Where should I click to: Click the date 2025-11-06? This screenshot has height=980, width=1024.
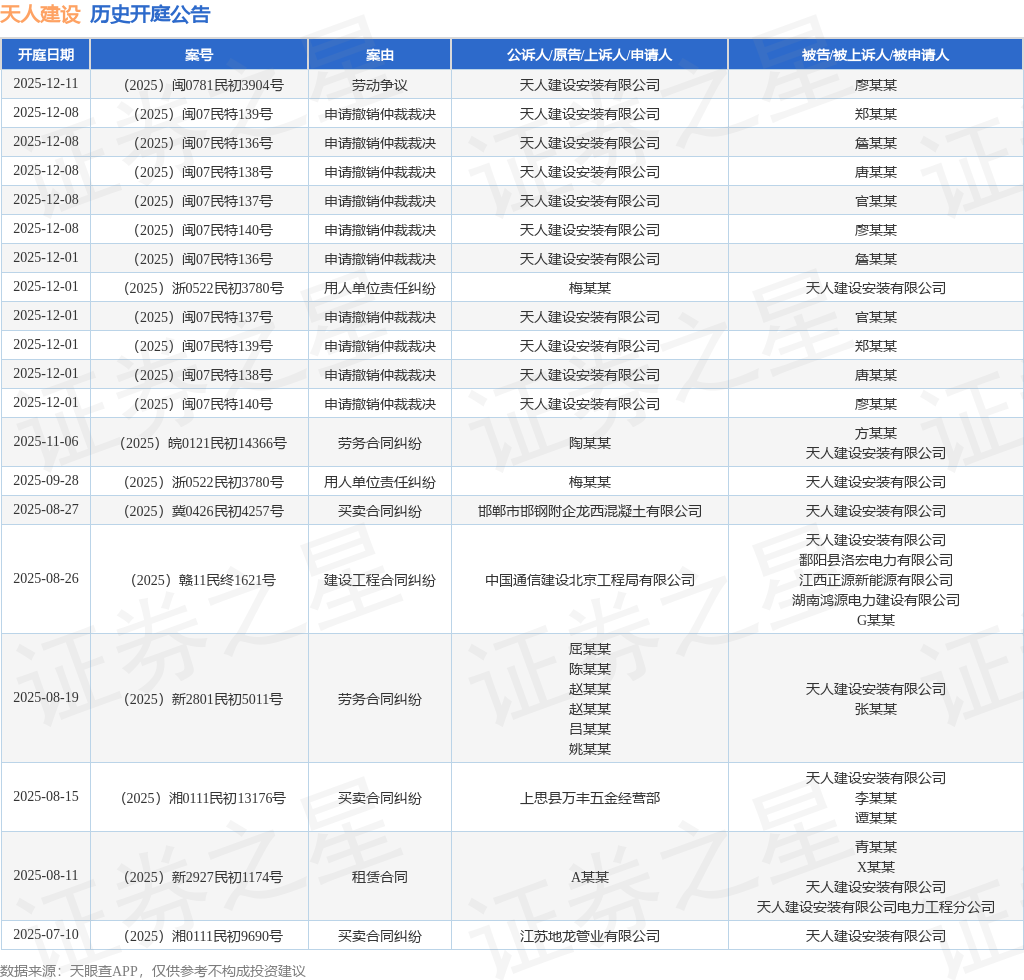46,441
